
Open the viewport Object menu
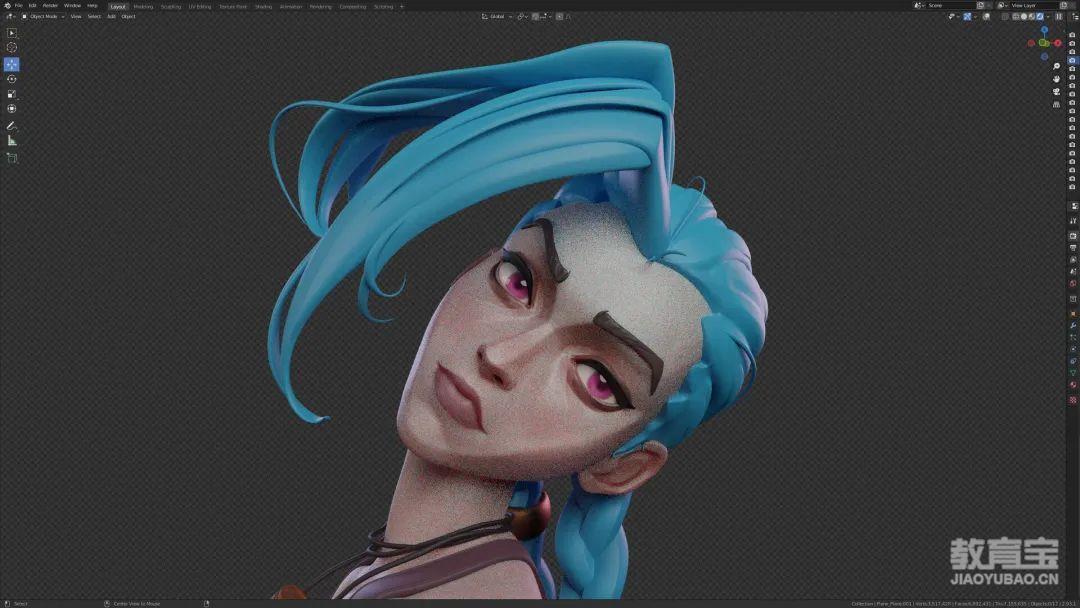coord(128,17)
